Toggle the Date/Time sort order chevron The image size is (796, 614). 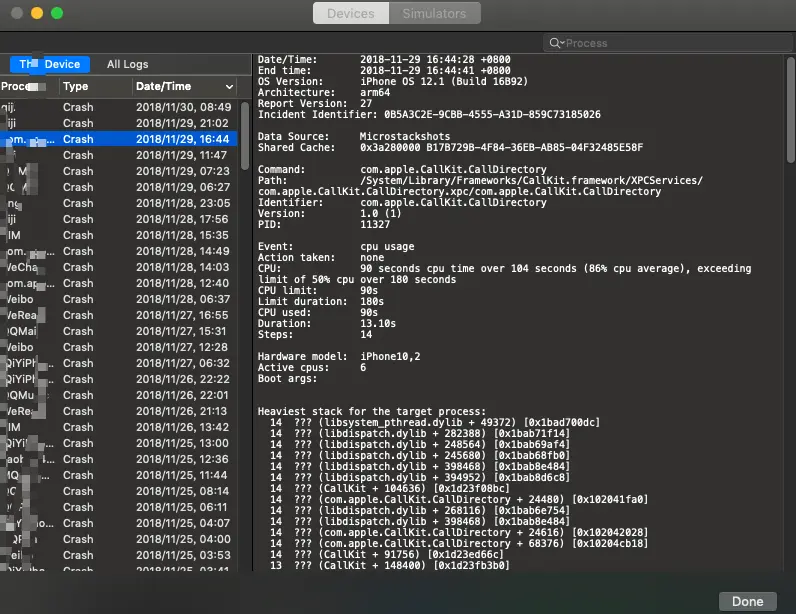[x=229, y=87]
